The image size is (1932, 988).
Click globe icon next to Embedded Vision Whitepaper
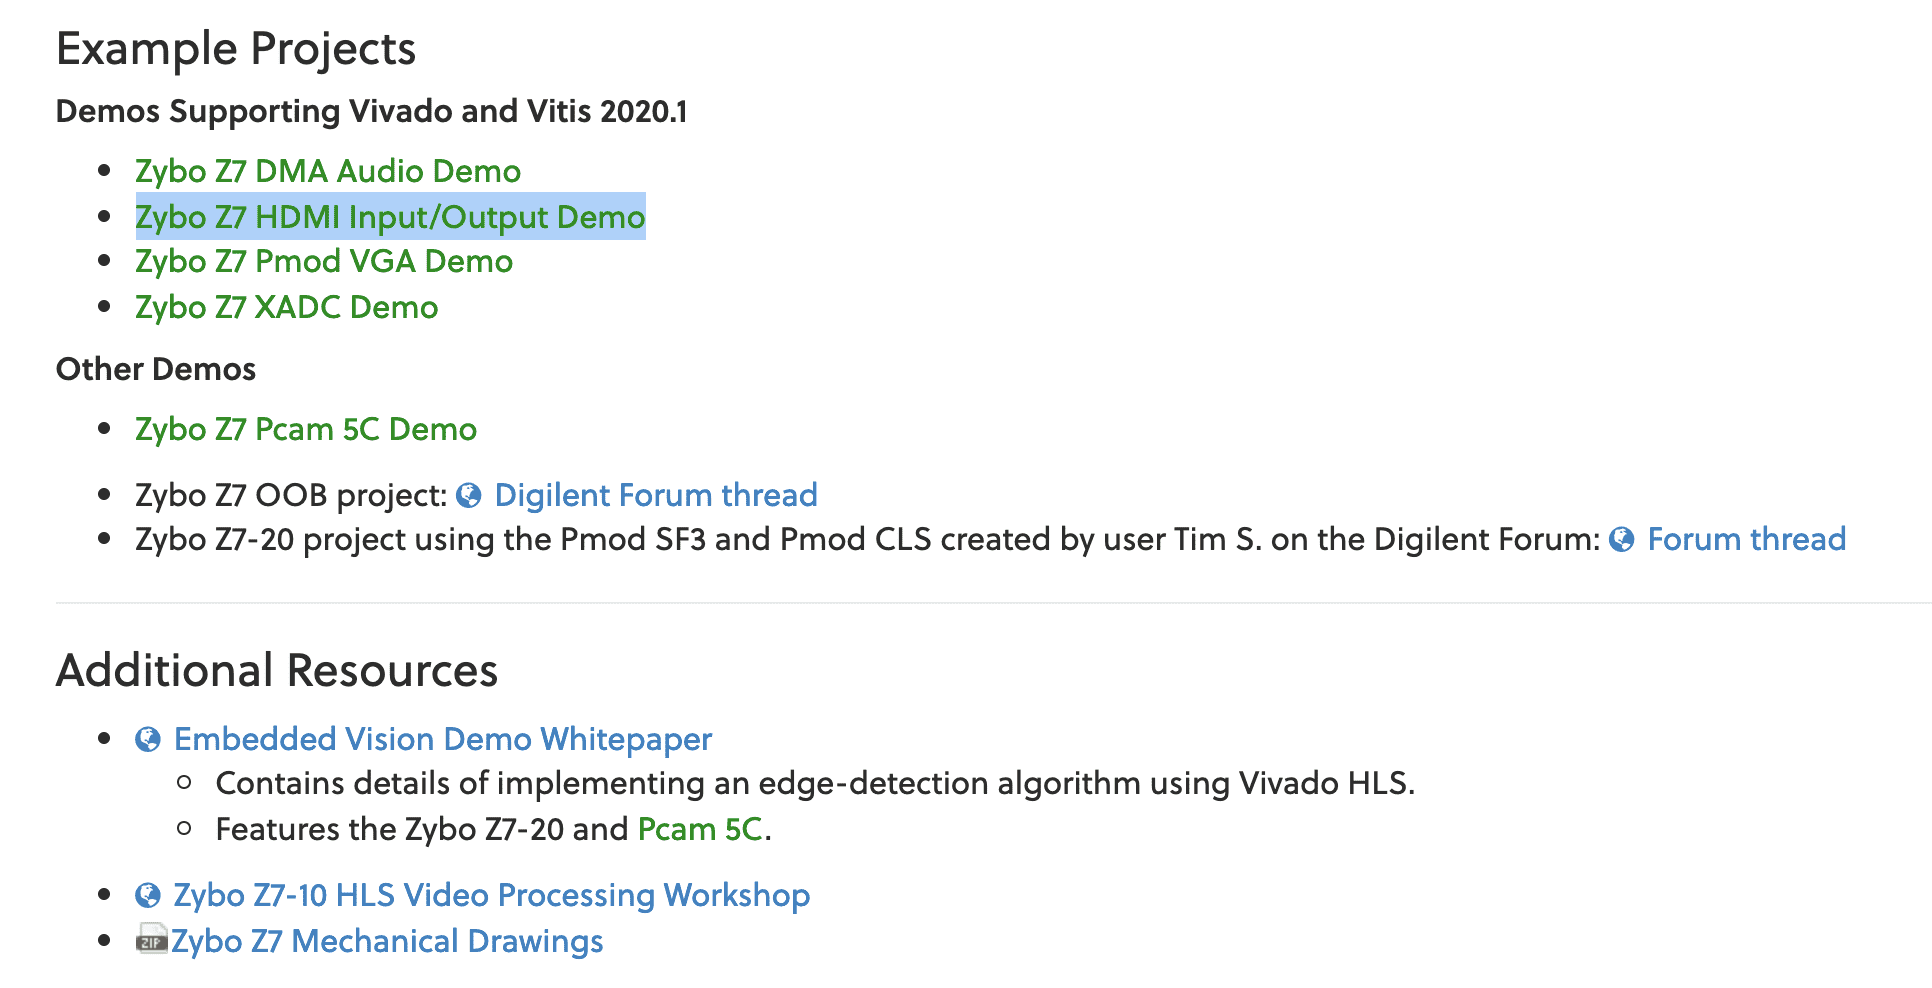coord(148,740)
